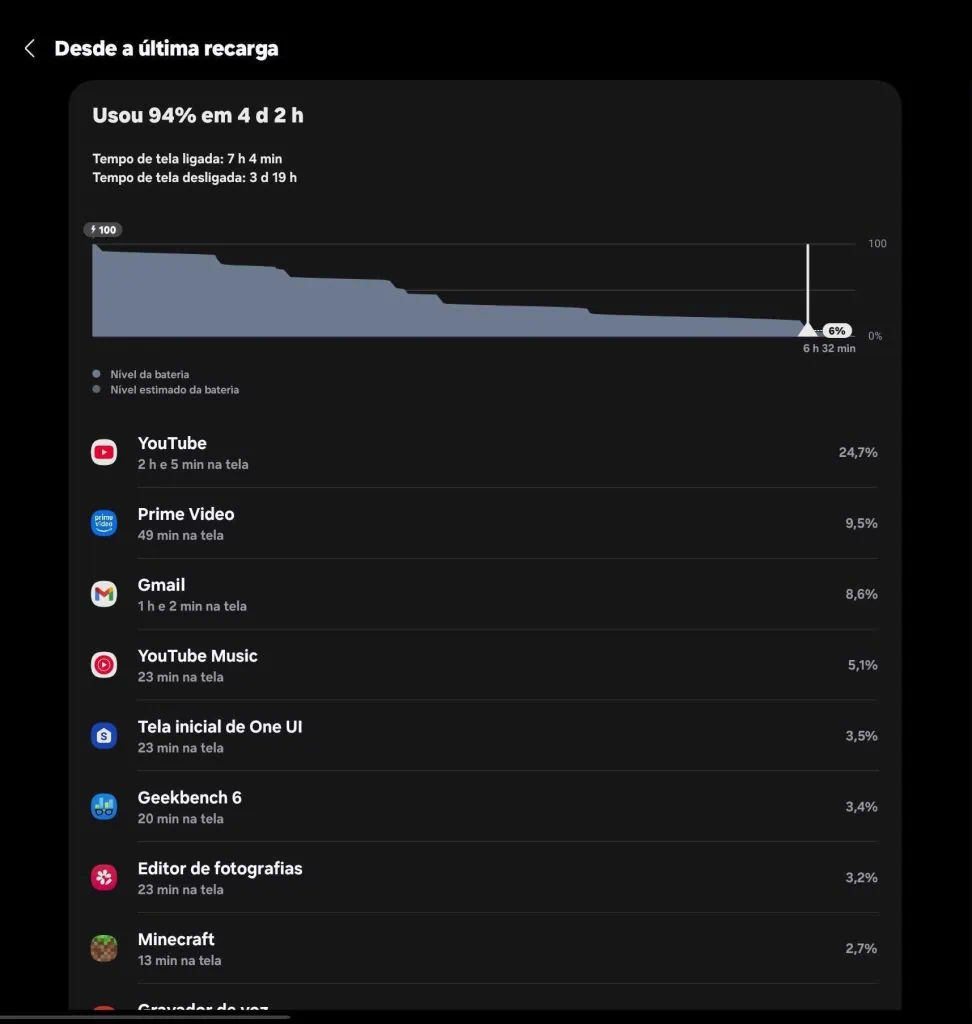This screenshot has height=1024, width=972.
Task: Select the Prime Video app icon
Action: click(x=104, y=523)
